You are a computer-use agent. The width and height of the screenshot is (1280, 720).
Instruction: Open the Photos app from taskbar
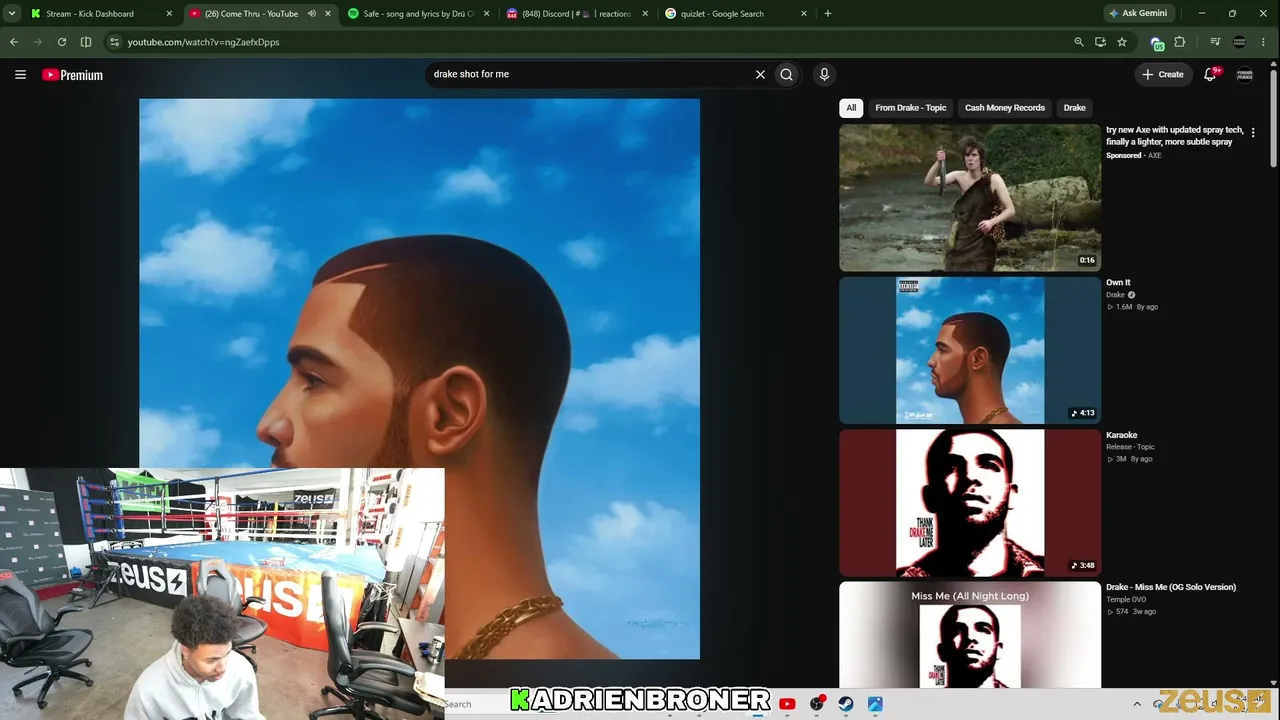coord(875,704)
